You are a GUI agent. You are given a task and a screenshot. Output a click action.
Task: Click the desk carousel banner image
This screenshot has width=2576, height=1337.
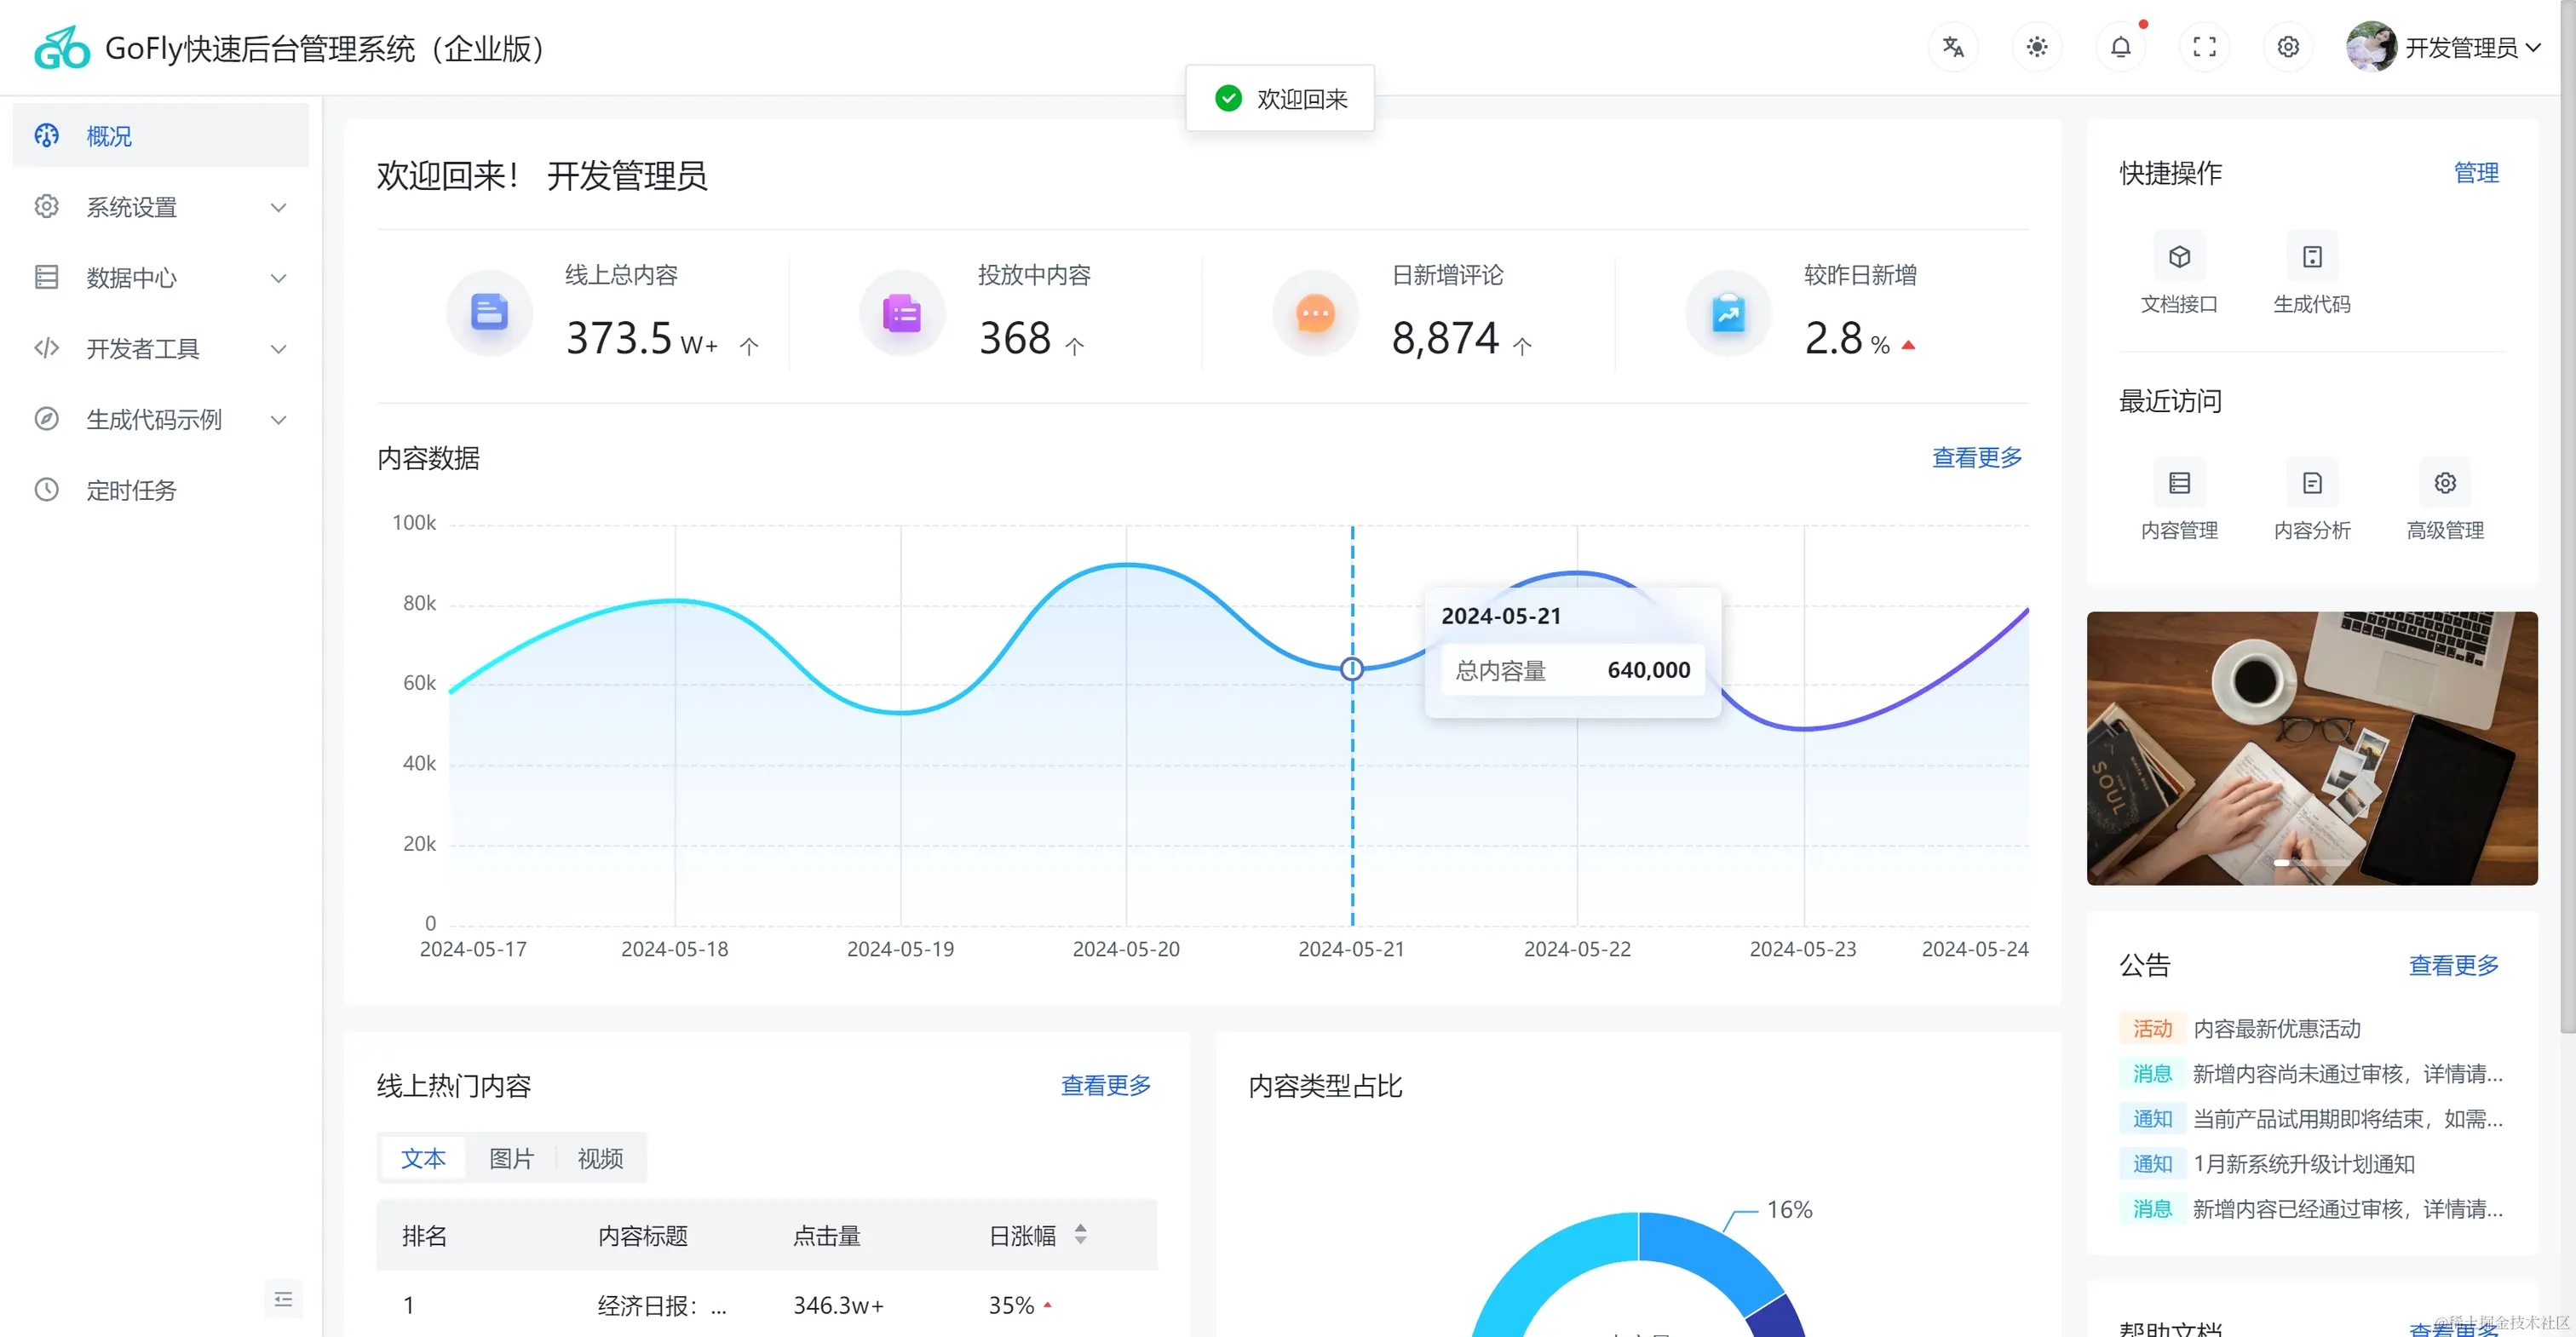pos(2312,748)
